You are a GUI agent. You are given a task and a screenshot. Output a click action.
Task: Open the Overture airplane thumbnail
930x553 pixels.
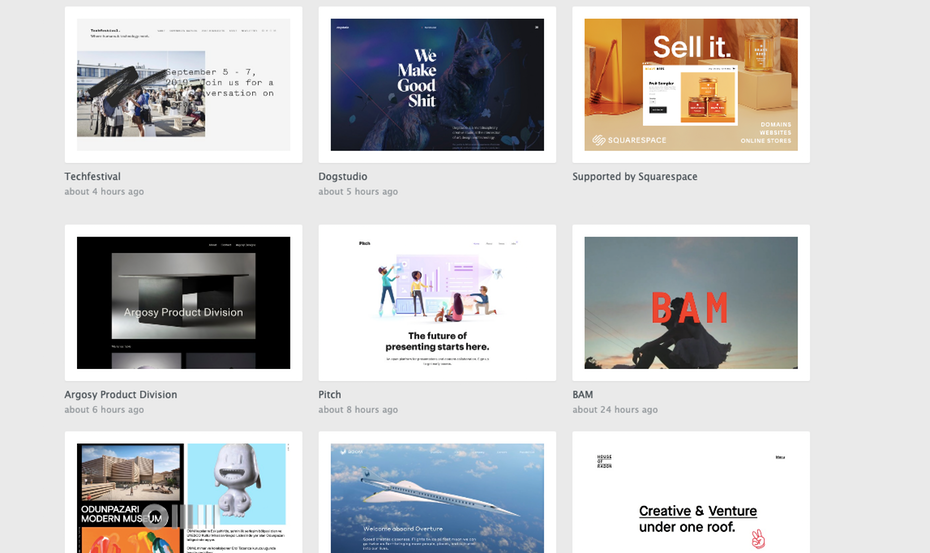click(x=437, y=492)
